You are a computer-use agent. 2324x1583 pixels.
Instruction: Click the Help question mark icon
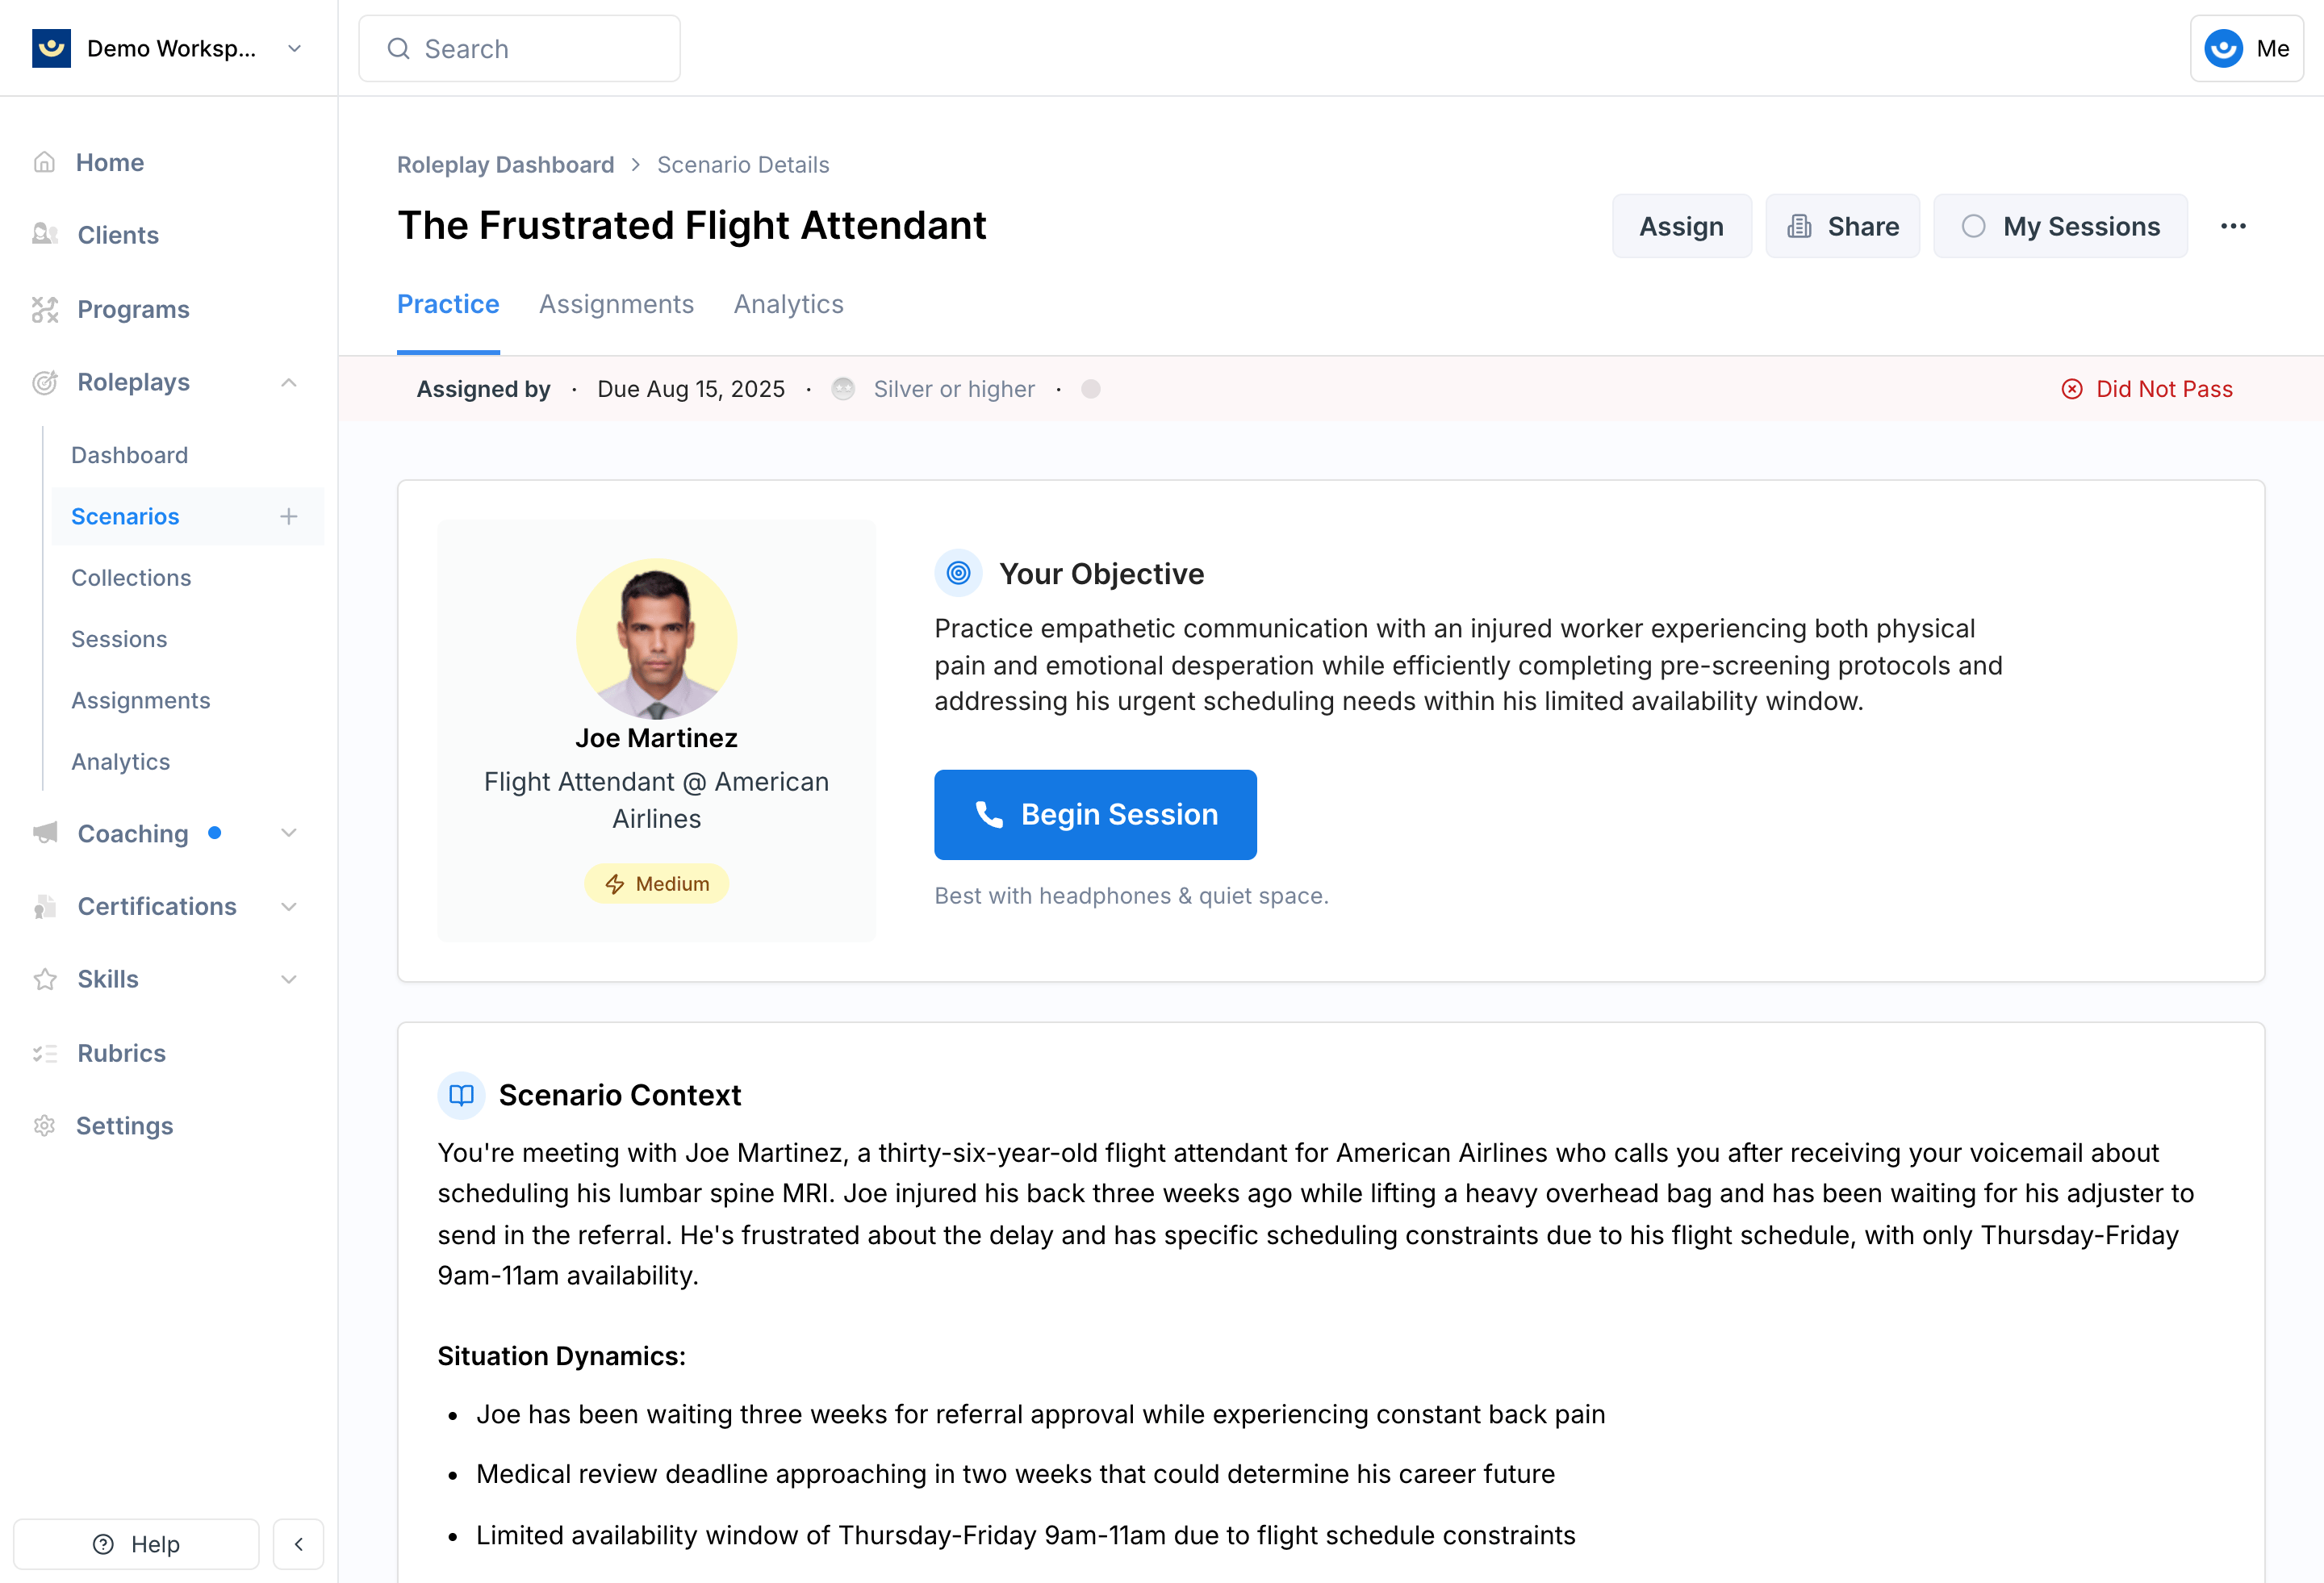(103, 1544)
